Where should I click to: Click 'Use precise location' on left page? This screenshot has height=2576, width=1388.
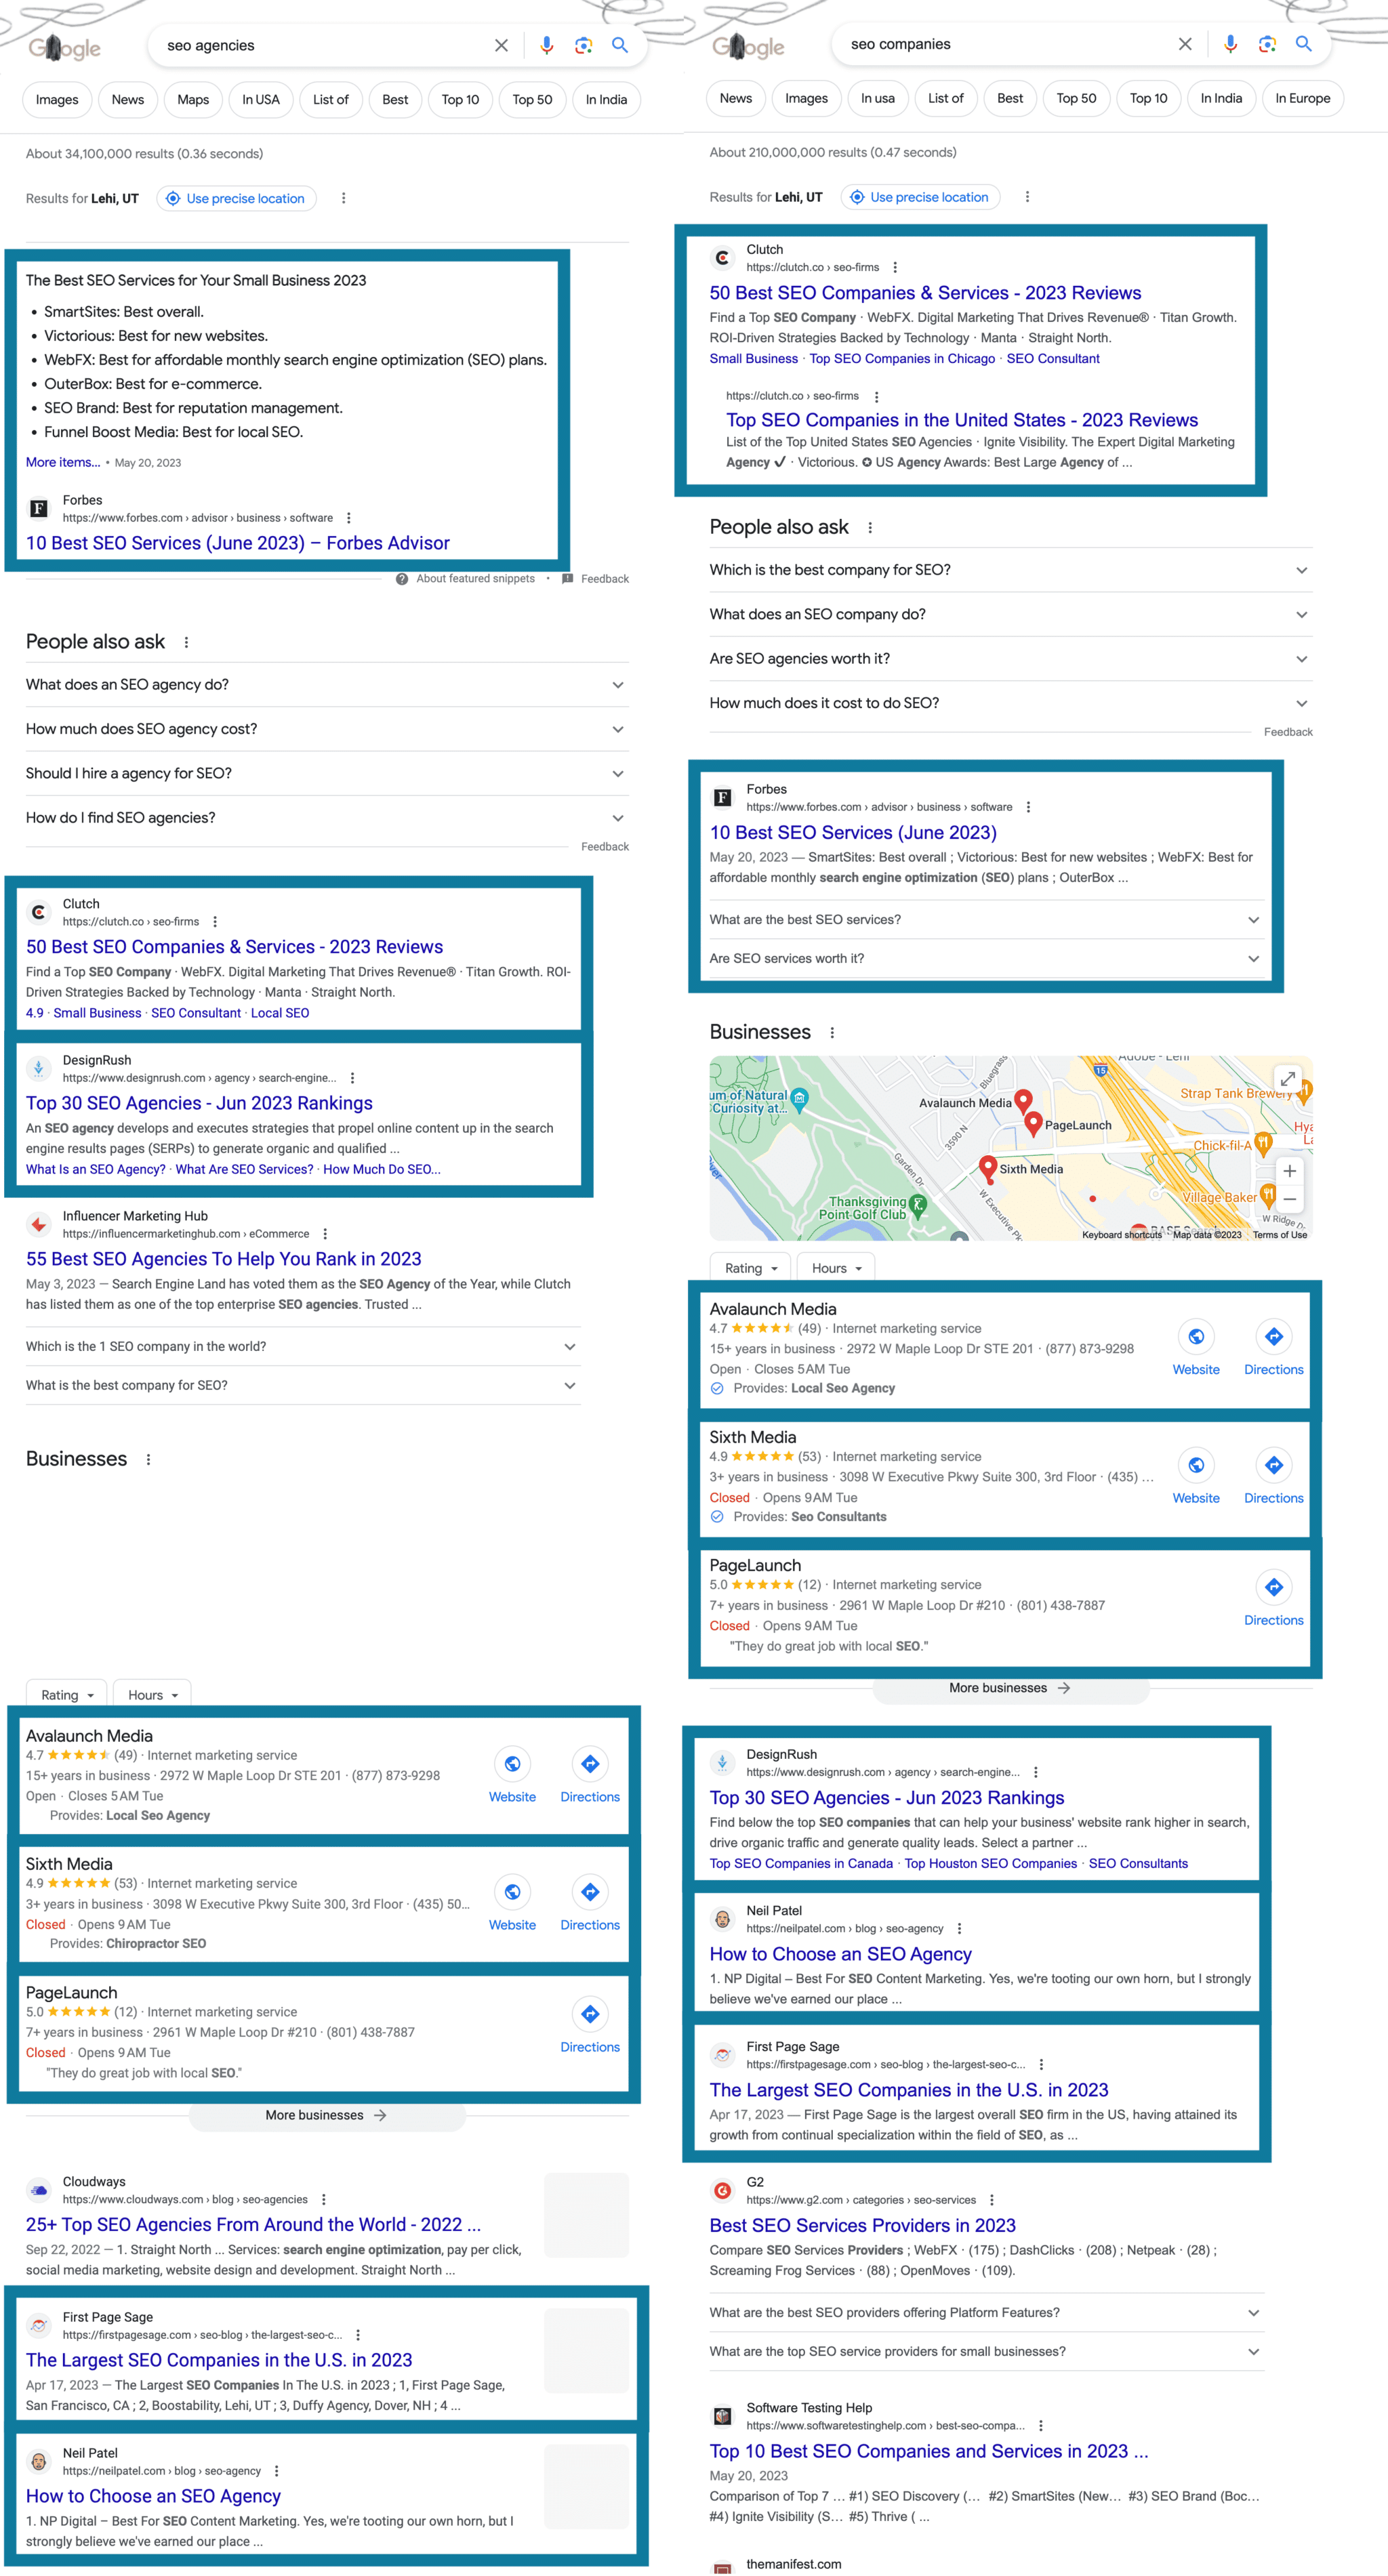[x=237, y=198]
